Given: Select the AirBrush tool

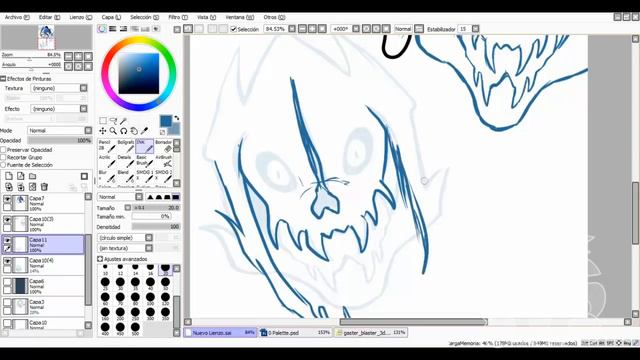Looking at the screenshot, I should point(163,162).
